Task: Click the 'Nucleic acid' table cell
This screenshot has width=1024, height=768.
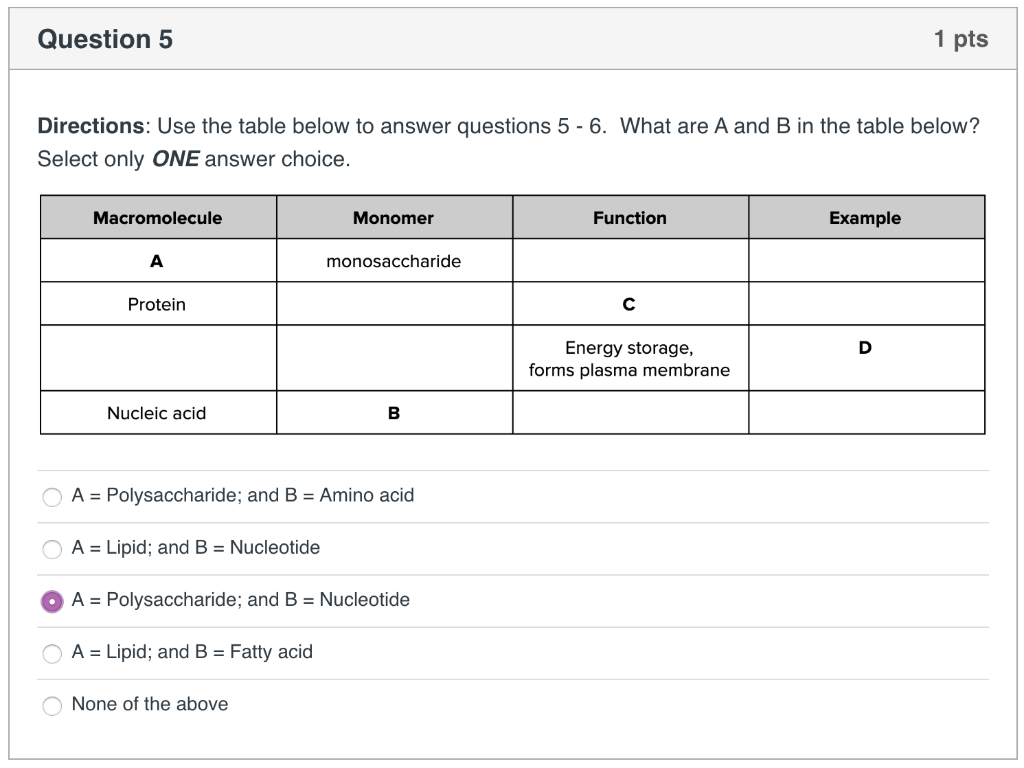Action: 157,412
